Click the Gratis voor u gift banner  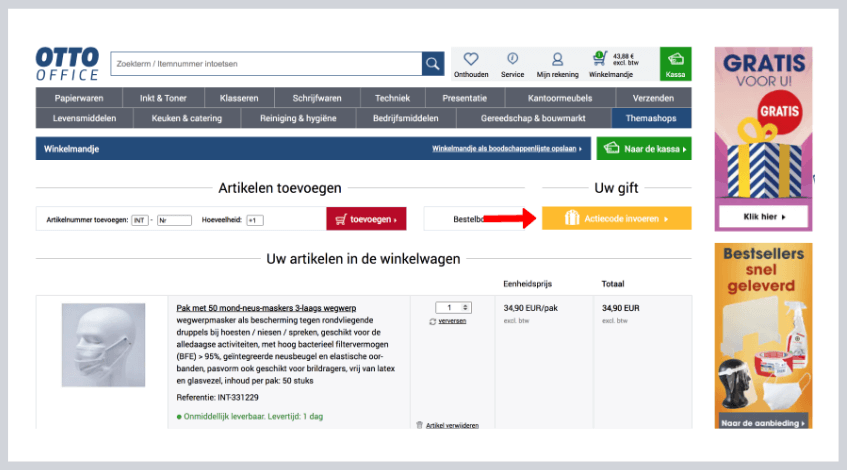(763, 139)
